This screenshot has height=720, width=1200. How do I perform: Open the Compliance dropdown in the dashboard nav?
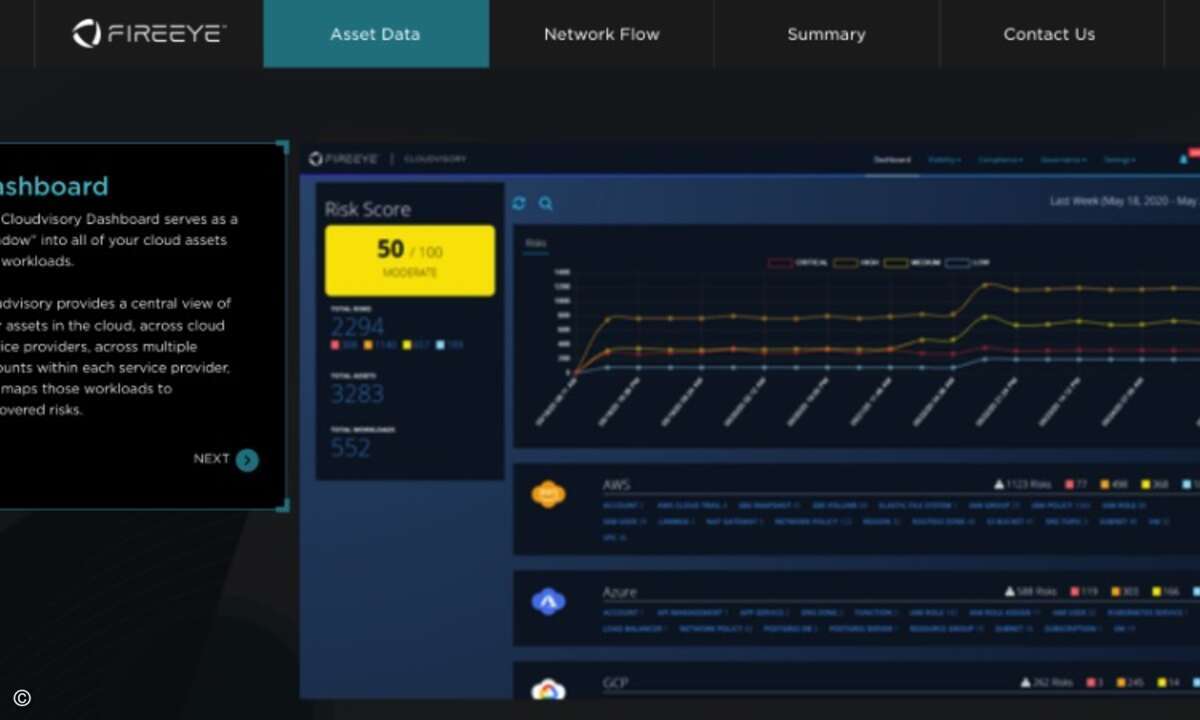[1000, 160]
